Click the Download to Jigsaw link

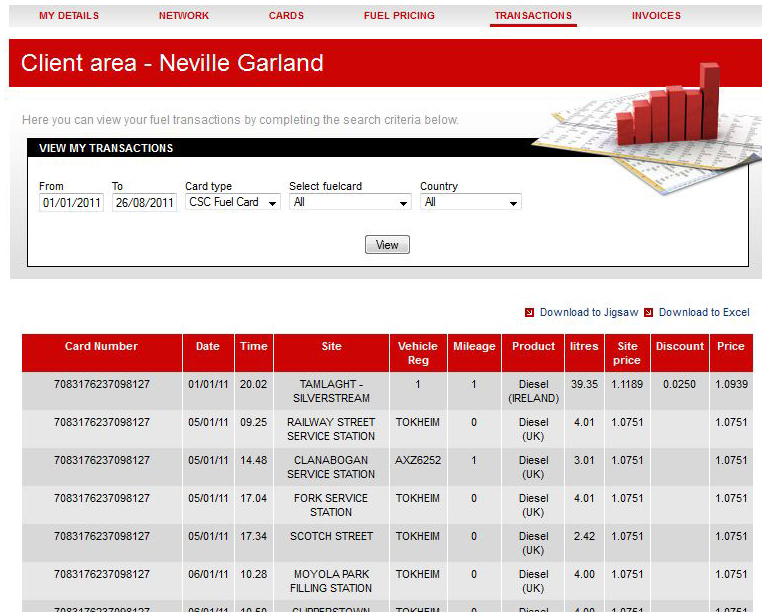[x=589, y=312]
